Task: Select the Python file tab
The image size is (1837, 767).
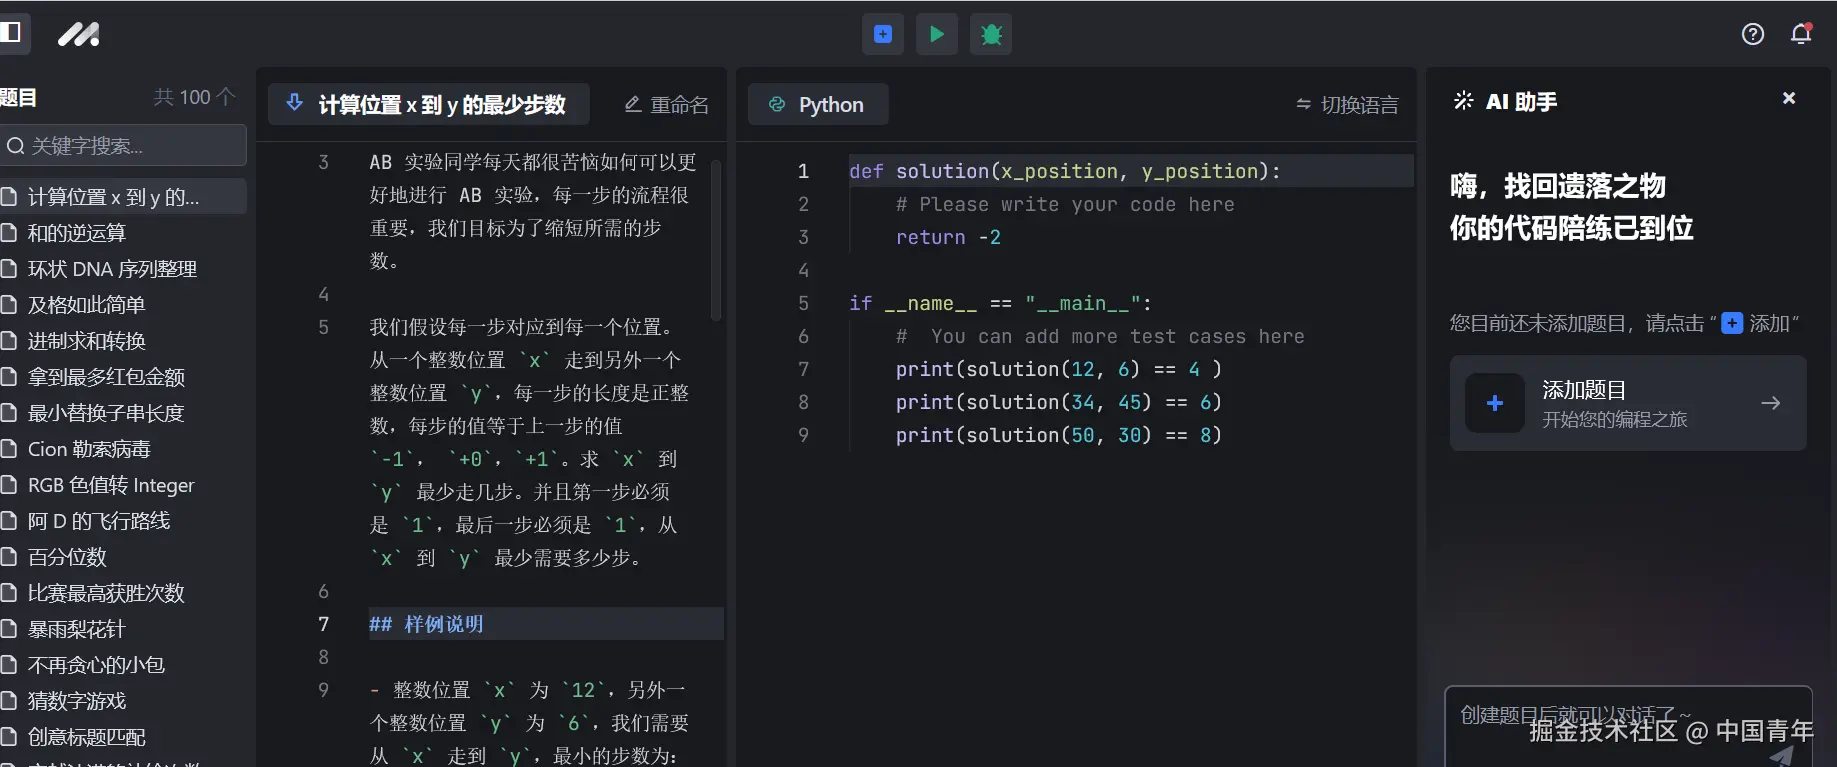Action: [817, 105]
